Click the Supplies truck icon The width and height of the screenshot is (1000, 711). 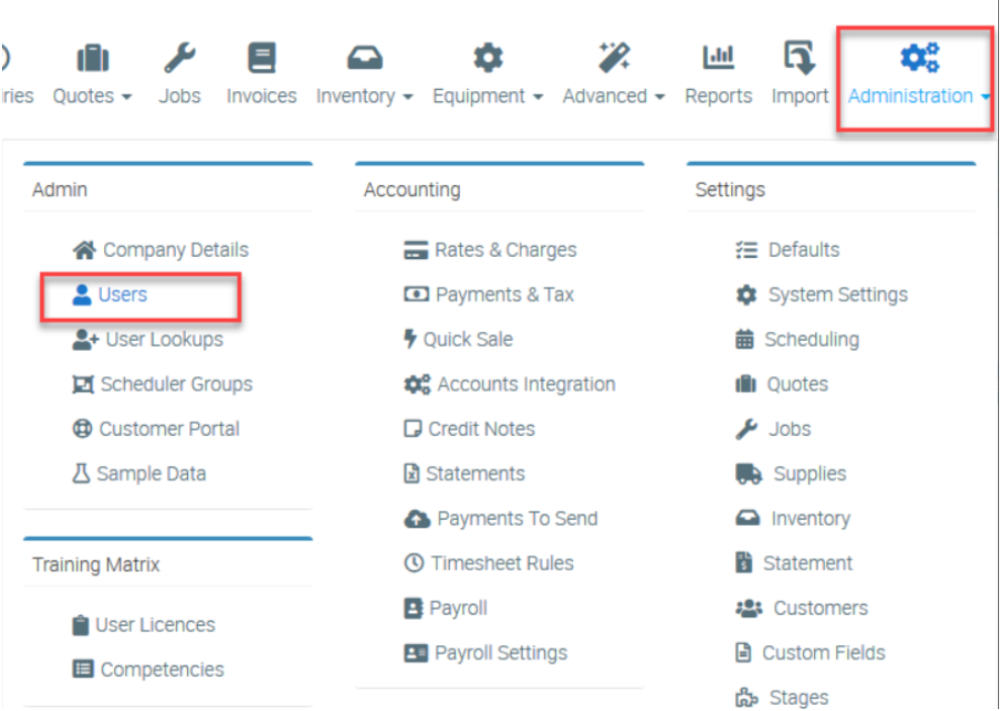tap(748, 474)
